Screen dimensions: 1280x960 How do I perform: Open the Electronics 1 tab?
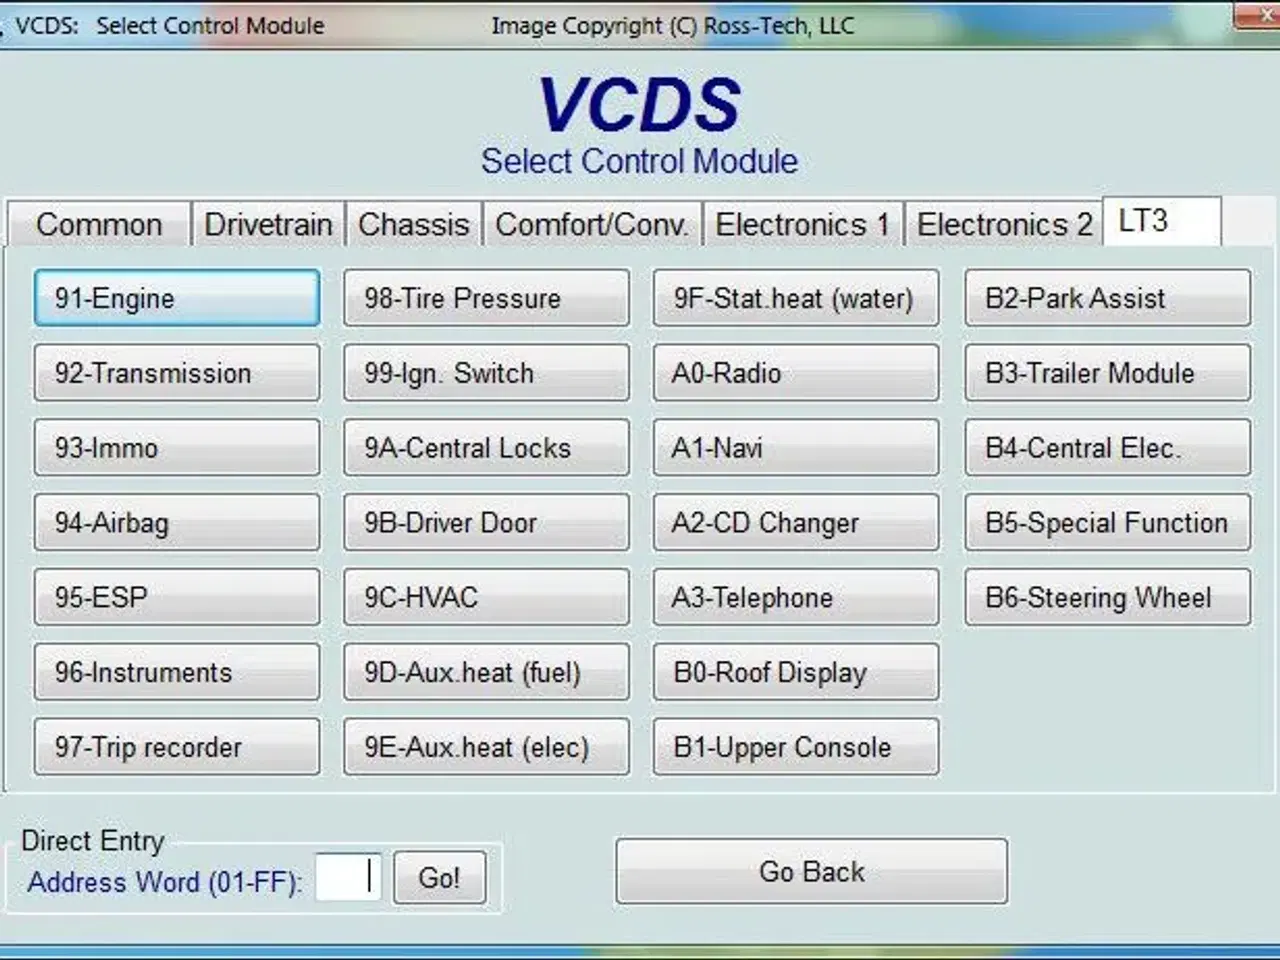pos(803,224)
